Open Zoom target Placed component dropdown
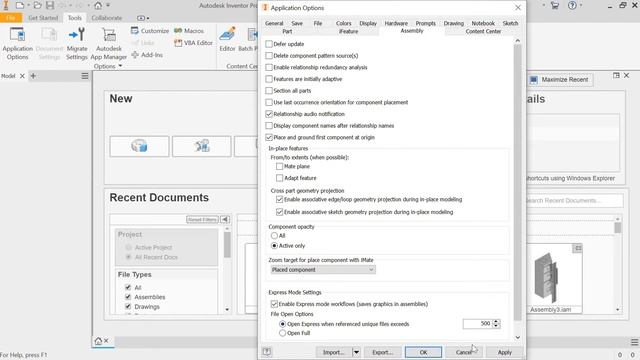This screenshot has height=360, width=640. coord(323,269)
